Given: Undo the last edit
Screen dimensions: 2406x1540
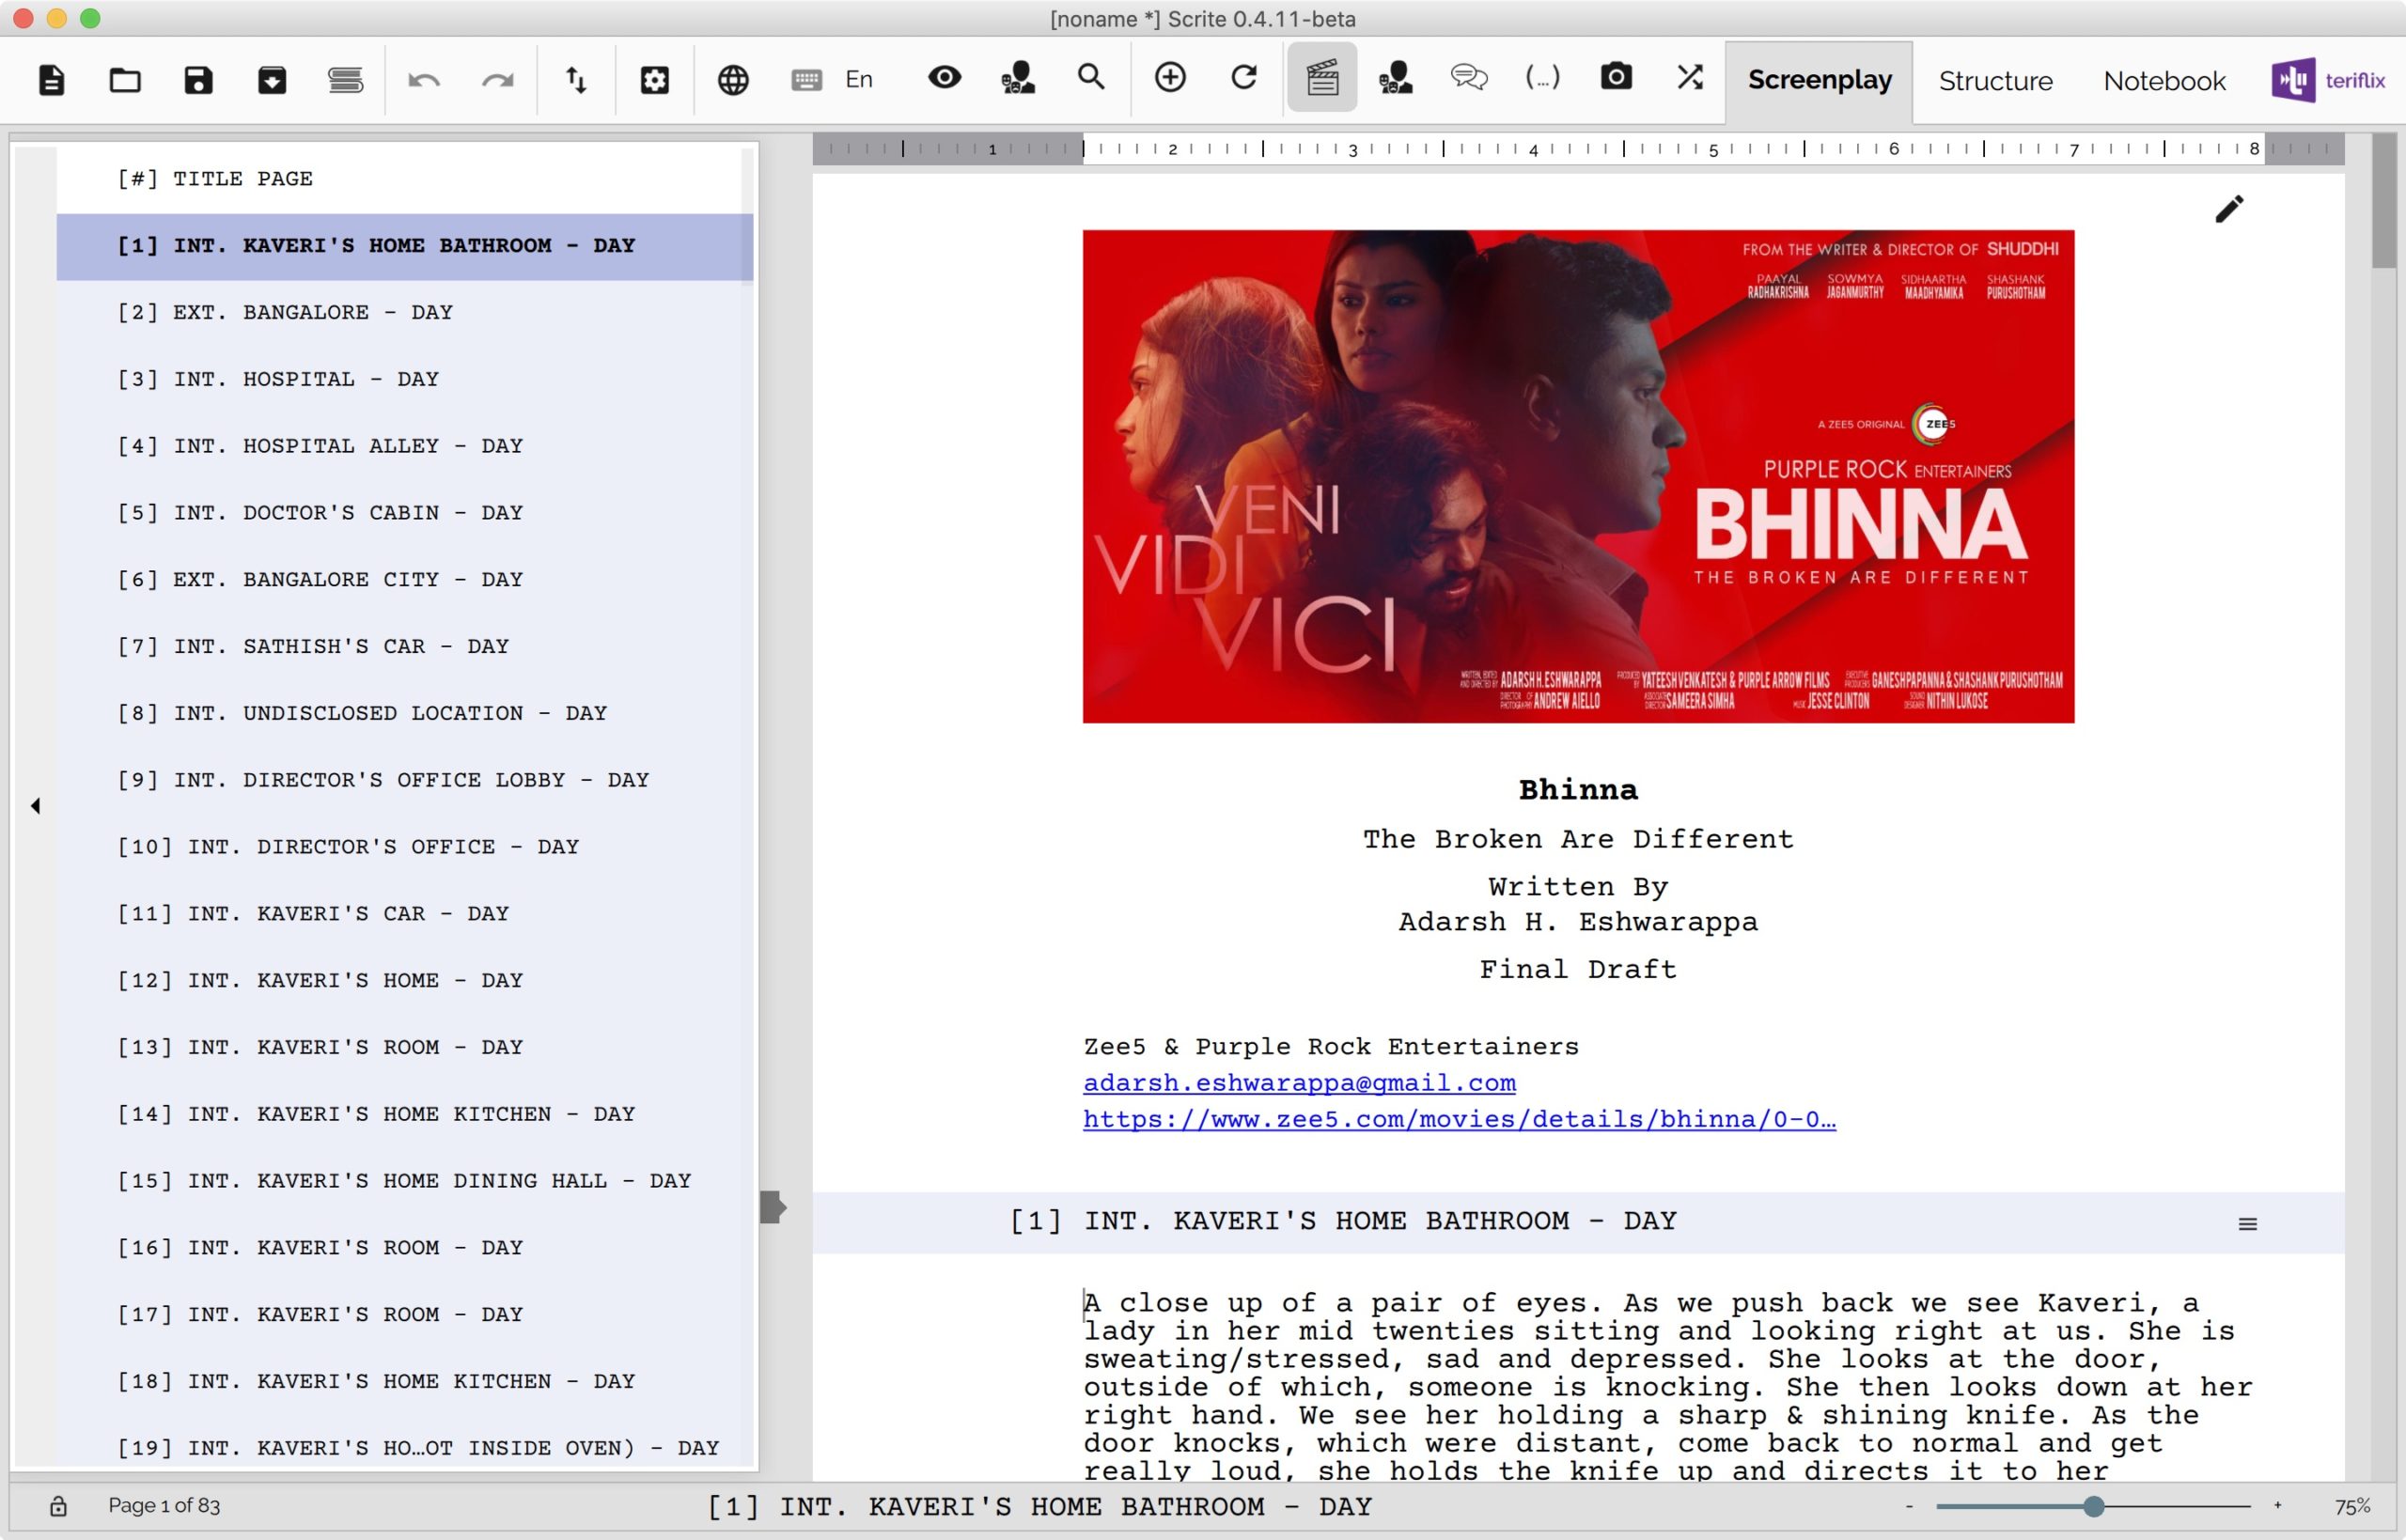Looking at the screenshot, I should coord(424,79).
